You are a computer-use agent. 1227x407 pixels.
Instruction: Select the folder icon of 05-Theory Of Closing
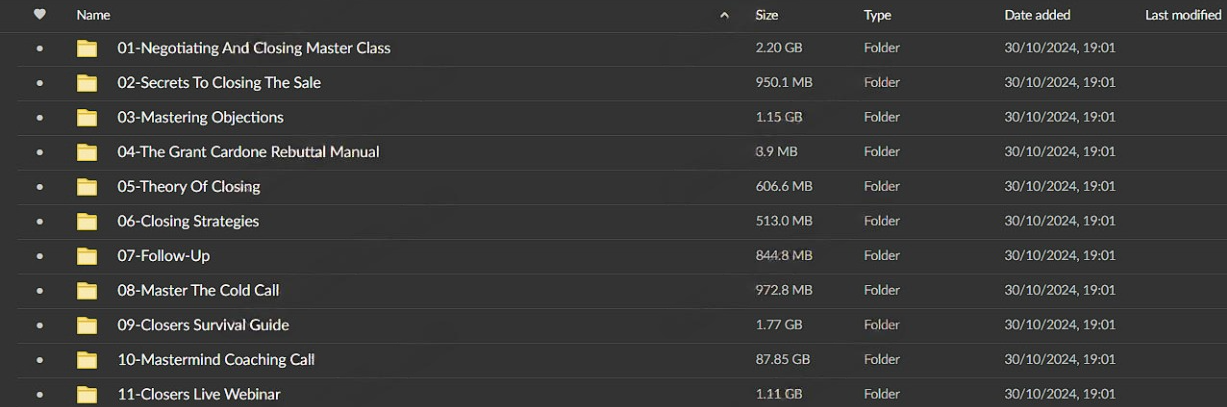tap(87, 187)
